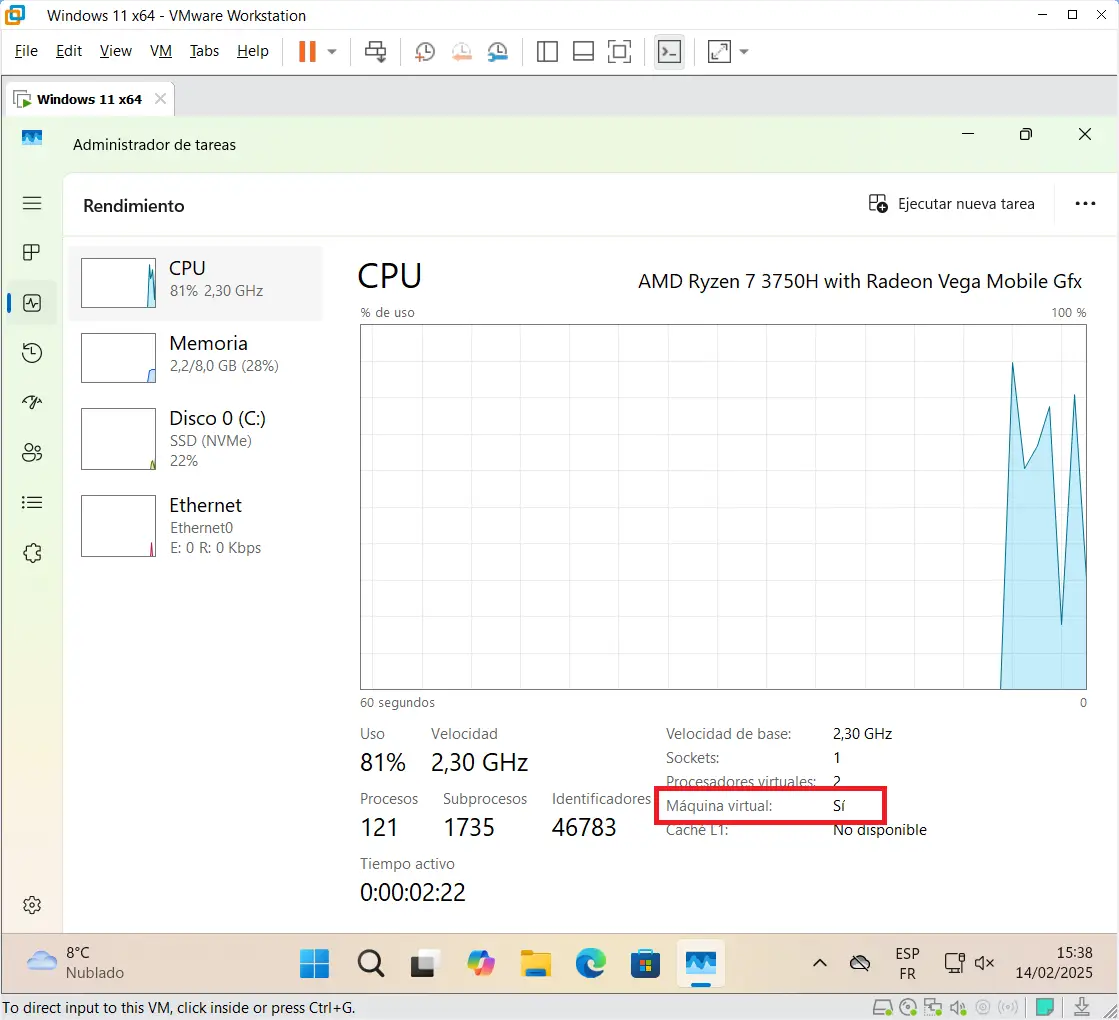
Task: Open the stretch guest dropdown arrow
Action: [x=744, y=51]
